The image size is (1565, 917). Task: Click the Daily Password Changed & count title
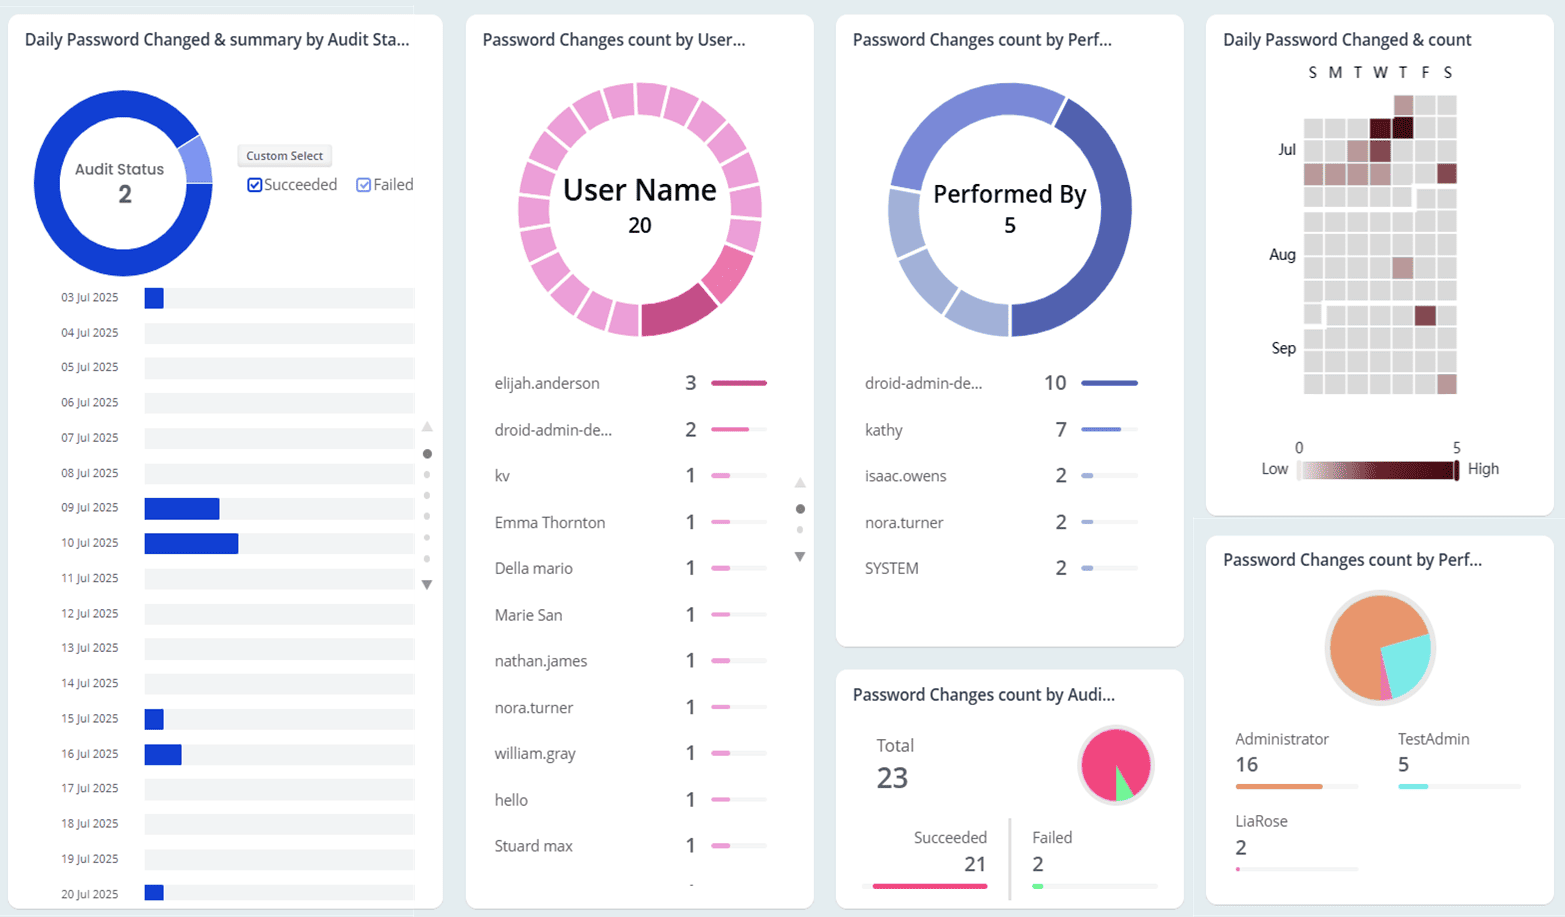1347,39
